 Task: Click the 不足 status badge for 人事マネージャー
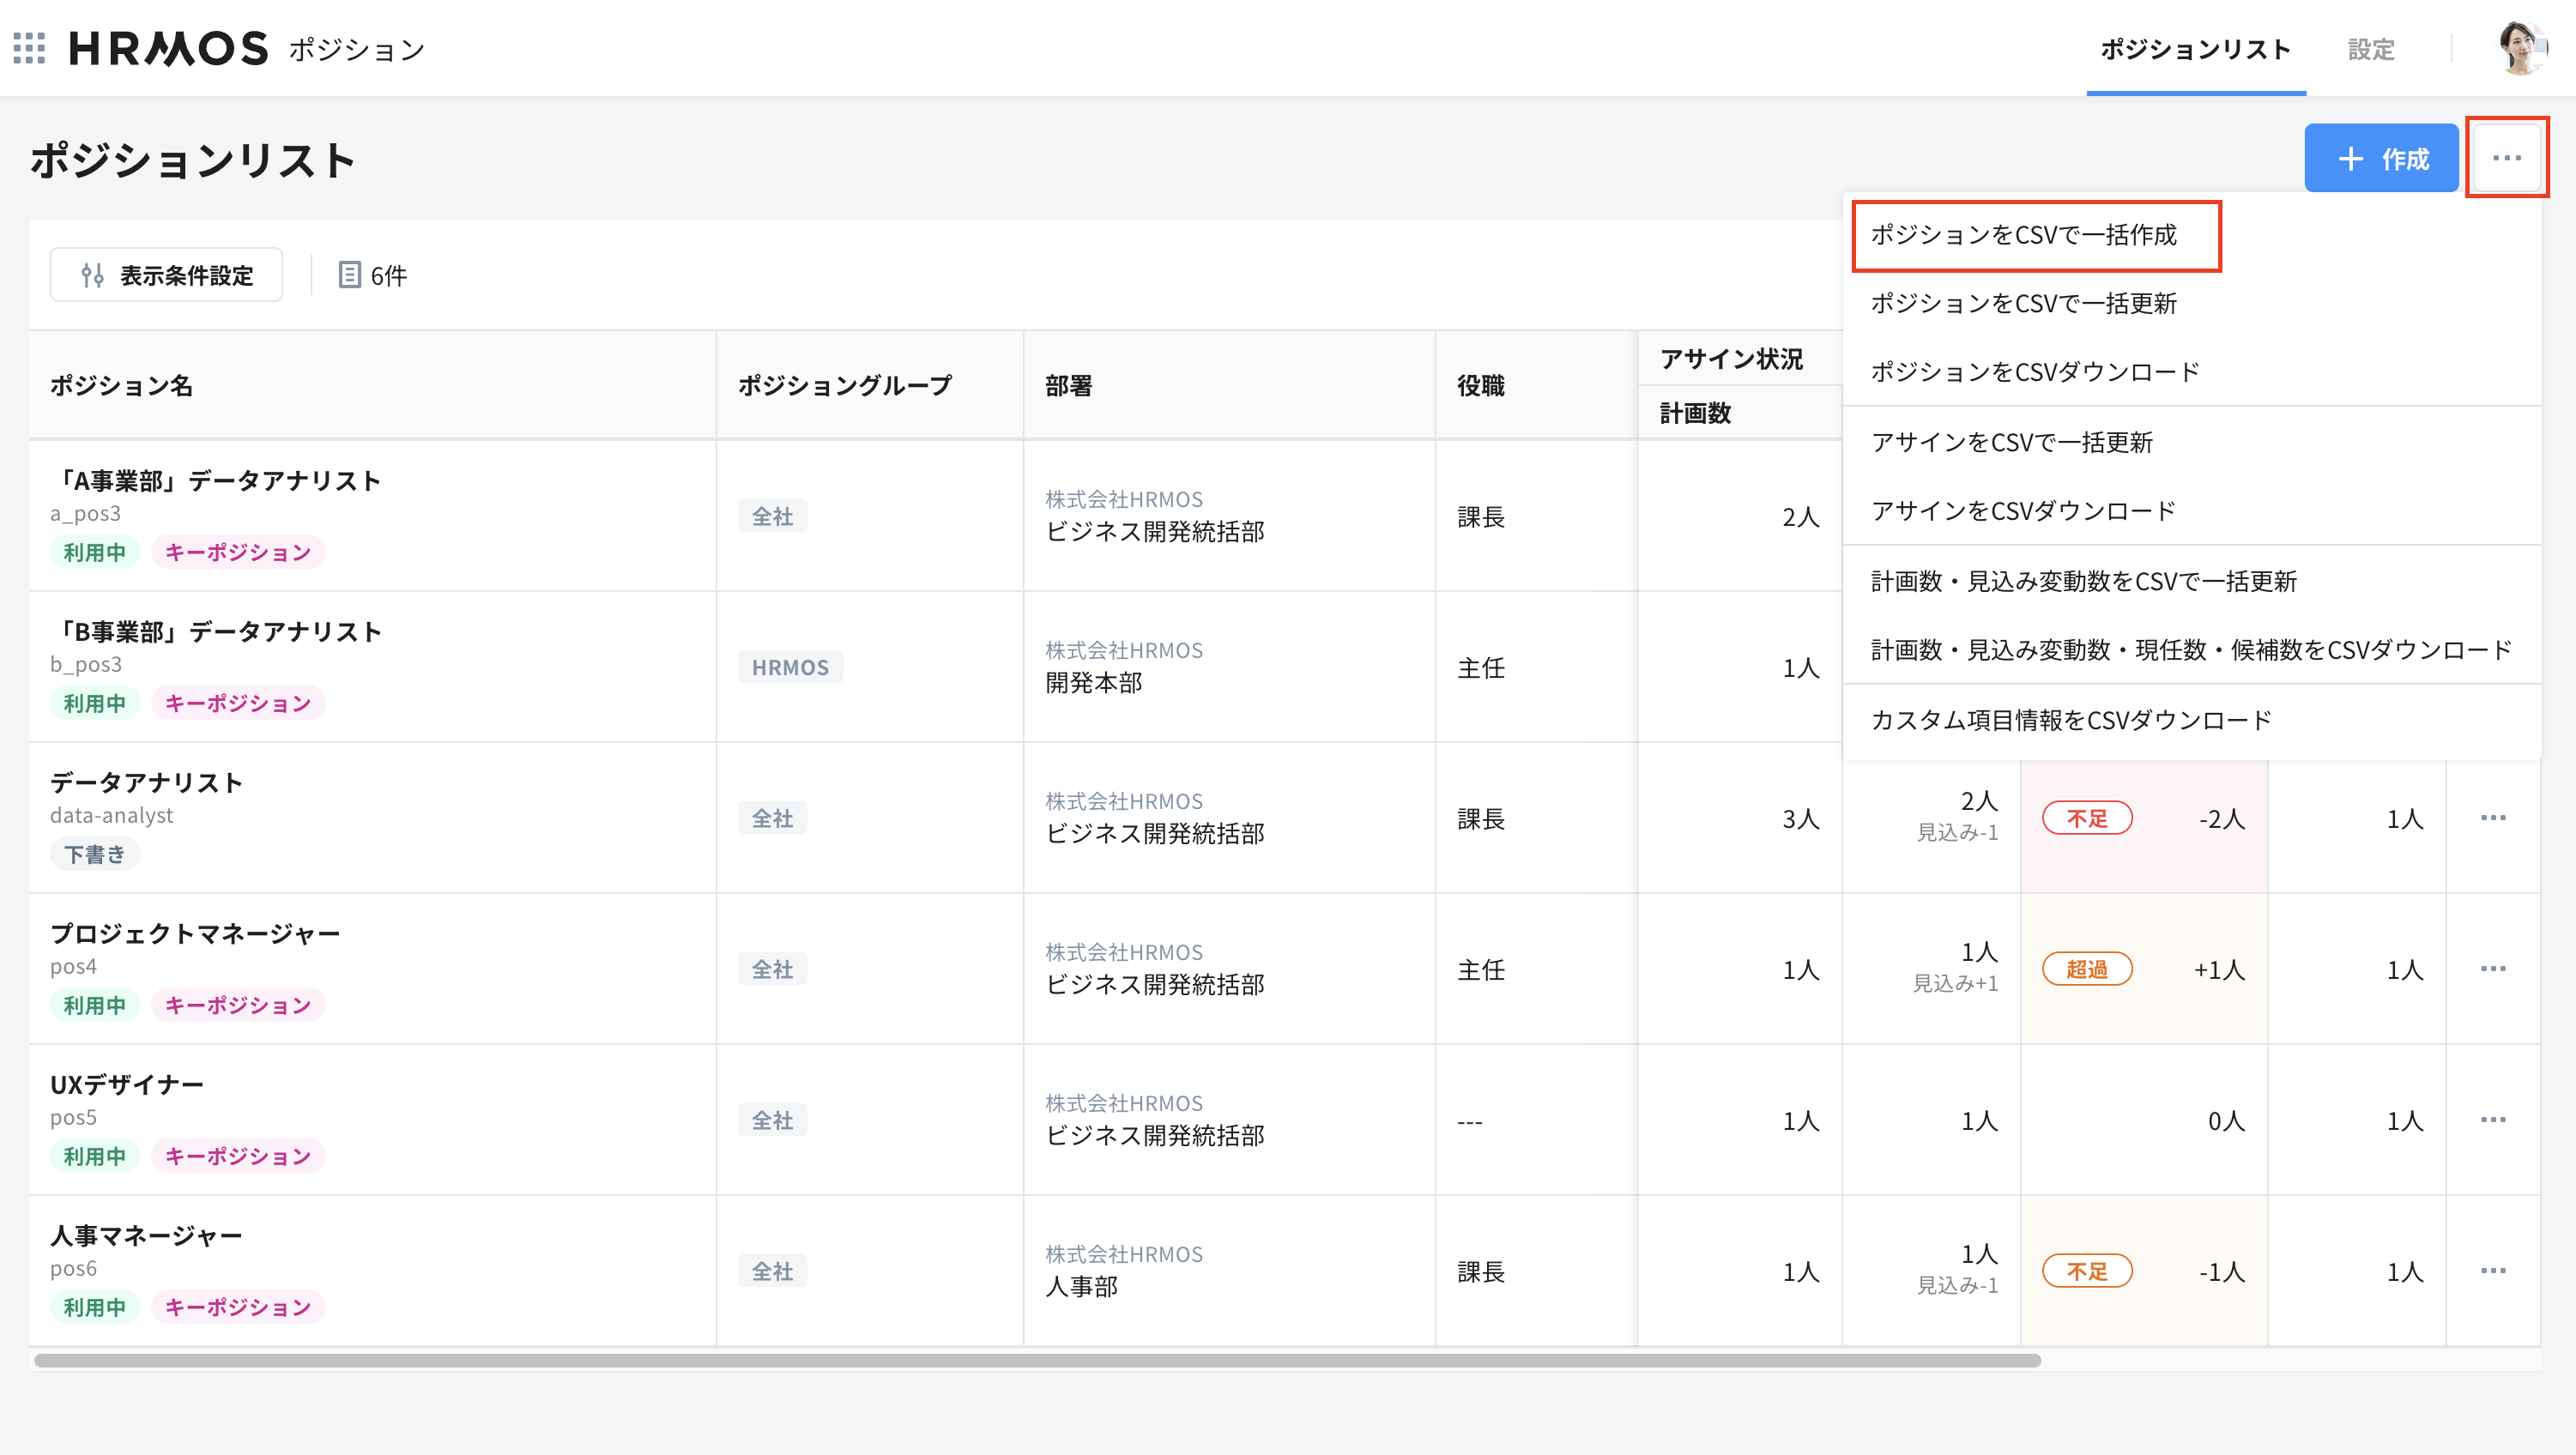[x=2087, y=1271]
